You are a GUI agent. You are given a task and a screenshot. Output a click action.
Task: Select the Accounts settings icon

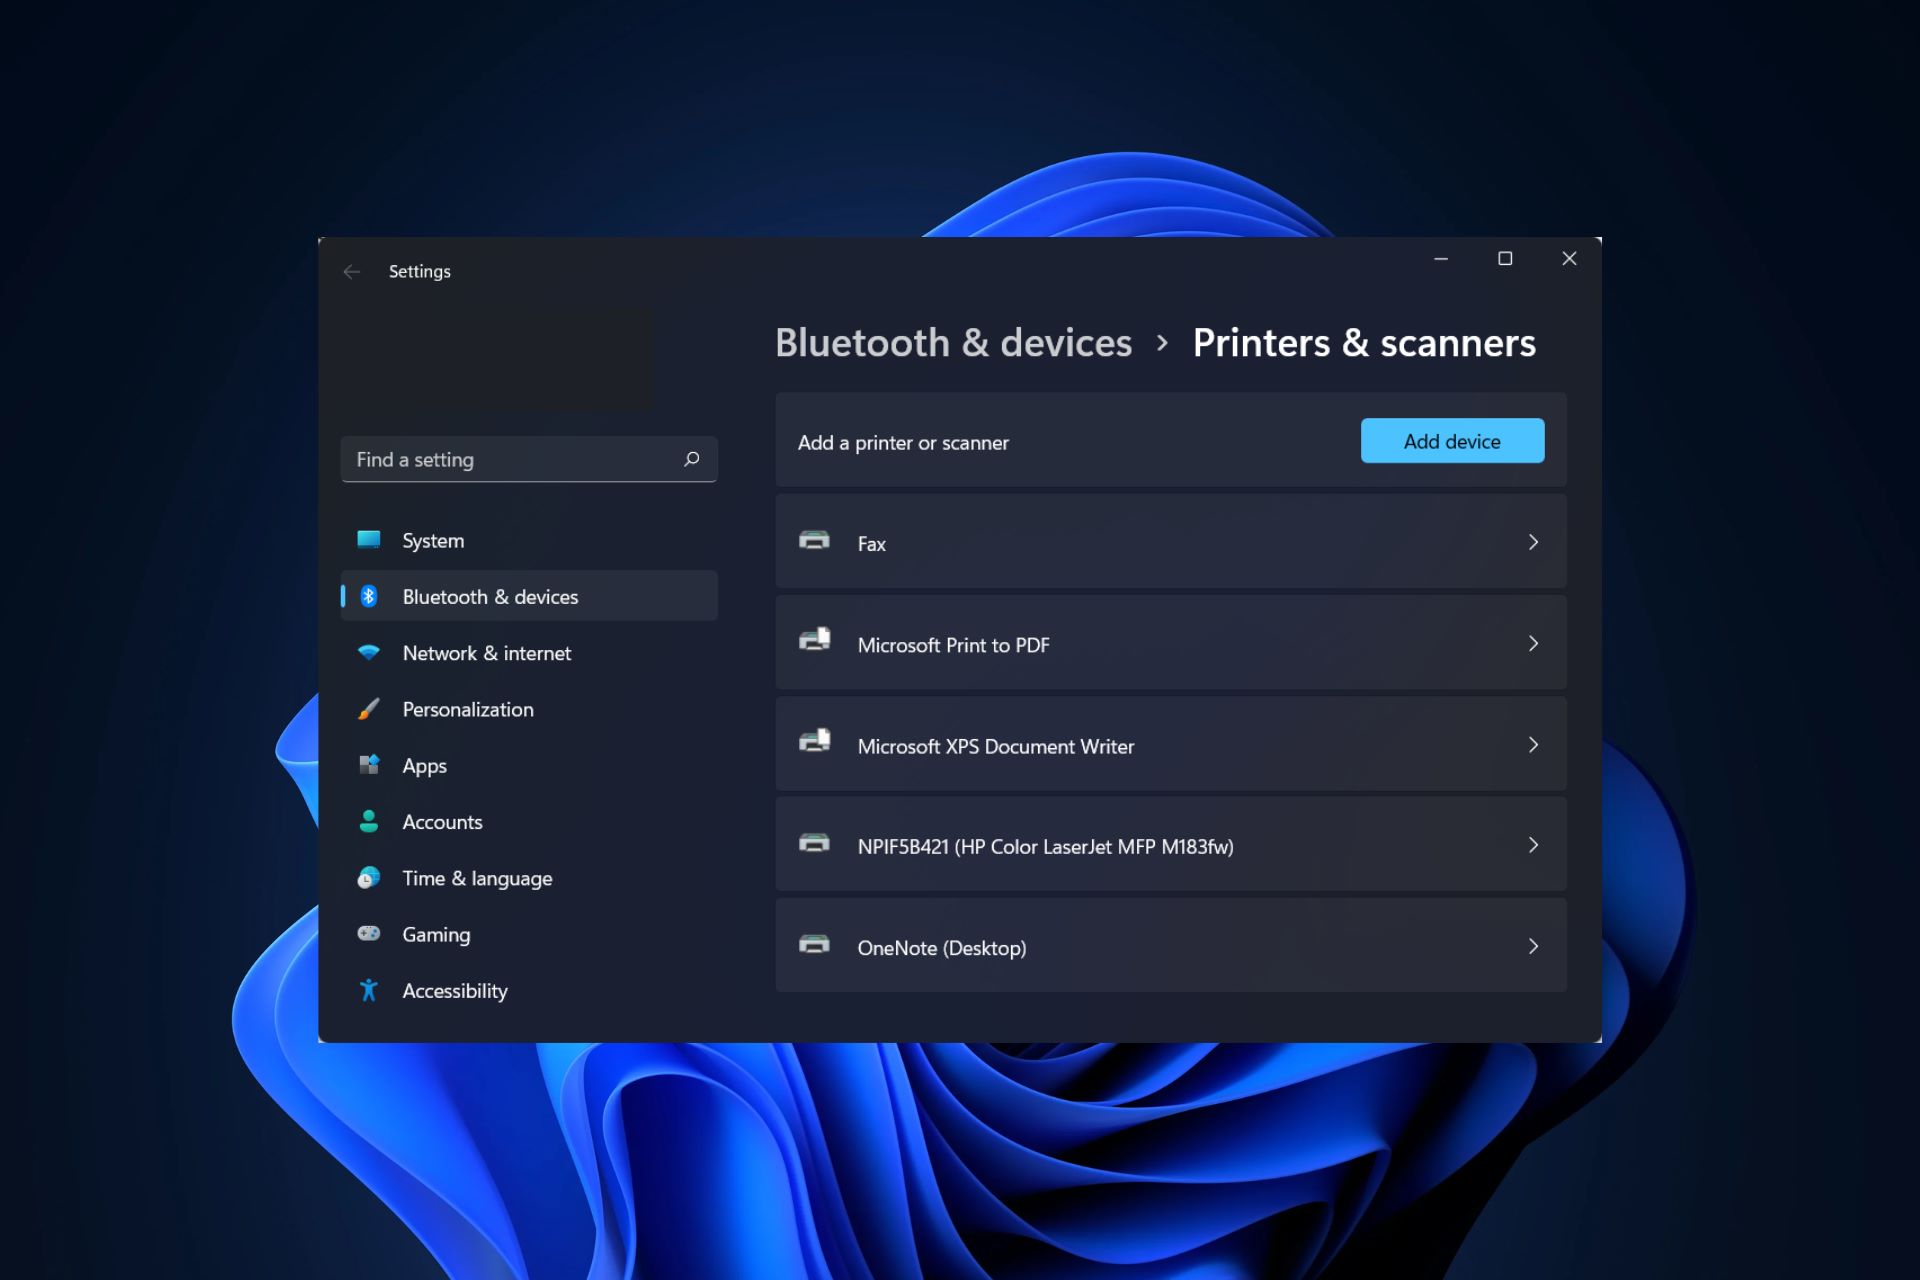coord(369,820)
